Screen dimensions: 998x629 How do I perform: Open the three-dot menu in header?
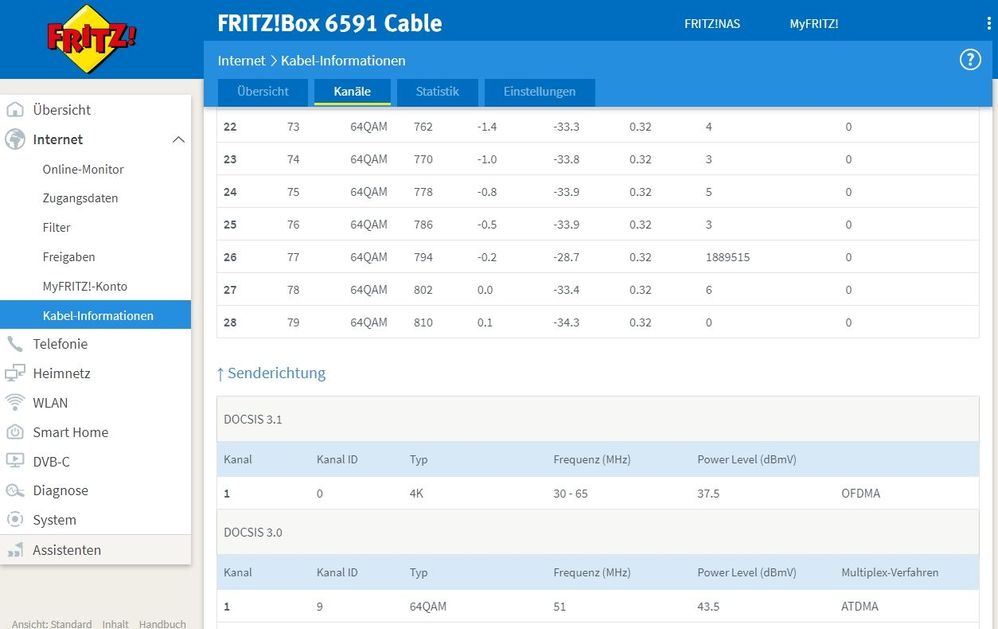tap(988, 24)
